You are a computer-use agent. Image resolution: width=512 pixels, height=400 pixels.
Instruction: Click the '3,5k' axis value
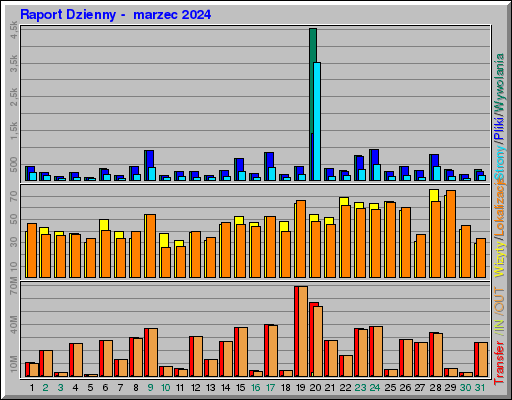(x=13, y=64)
